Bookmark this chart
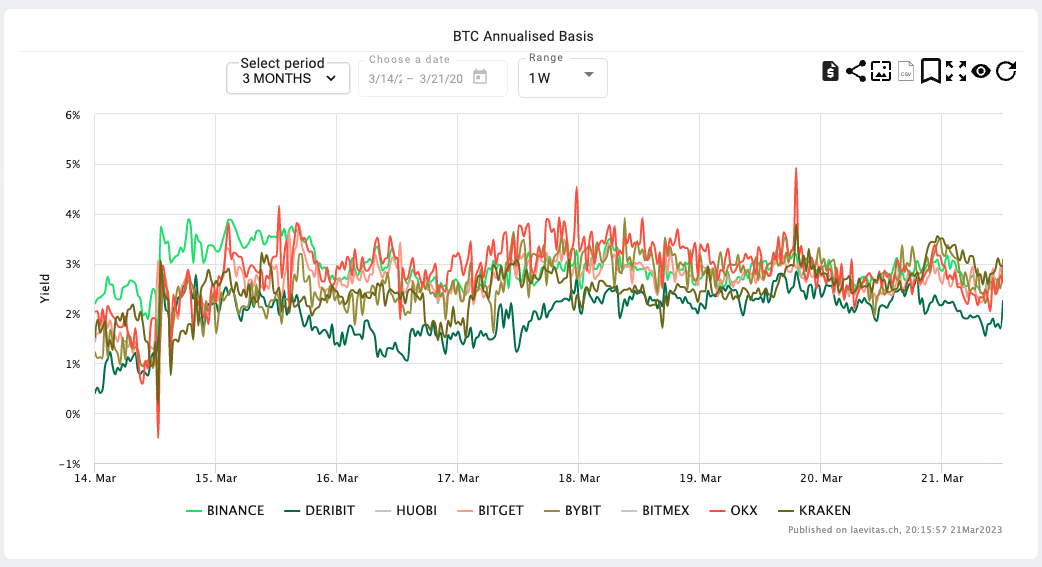1042x567 pixels. click(931, 71)
